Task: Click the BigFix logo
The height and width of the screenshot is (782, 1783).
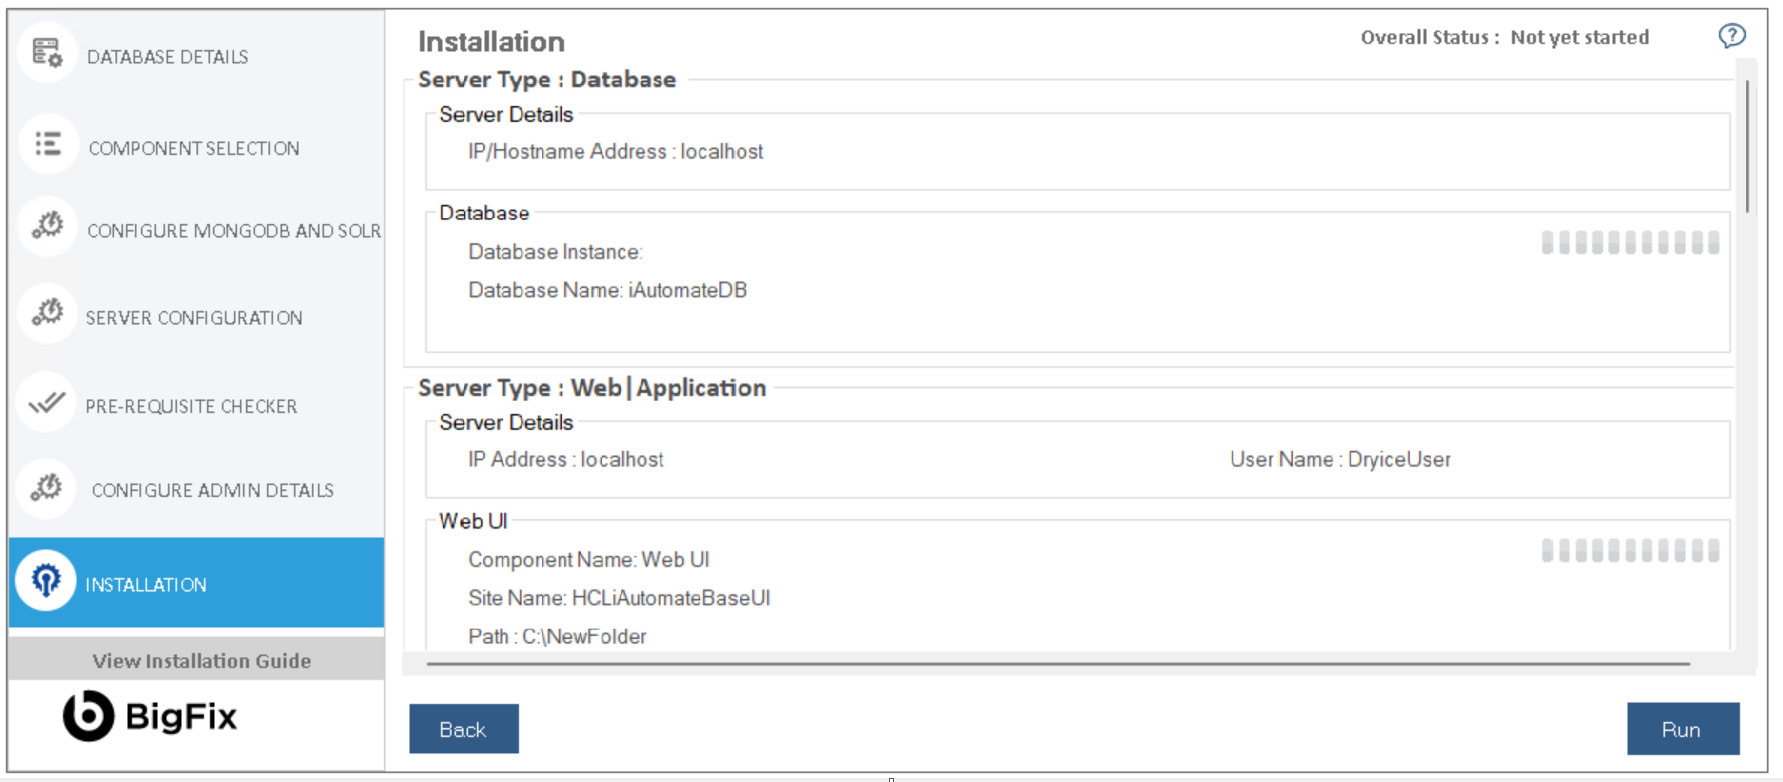Action: pyautogui.click(x=150, y=716)
